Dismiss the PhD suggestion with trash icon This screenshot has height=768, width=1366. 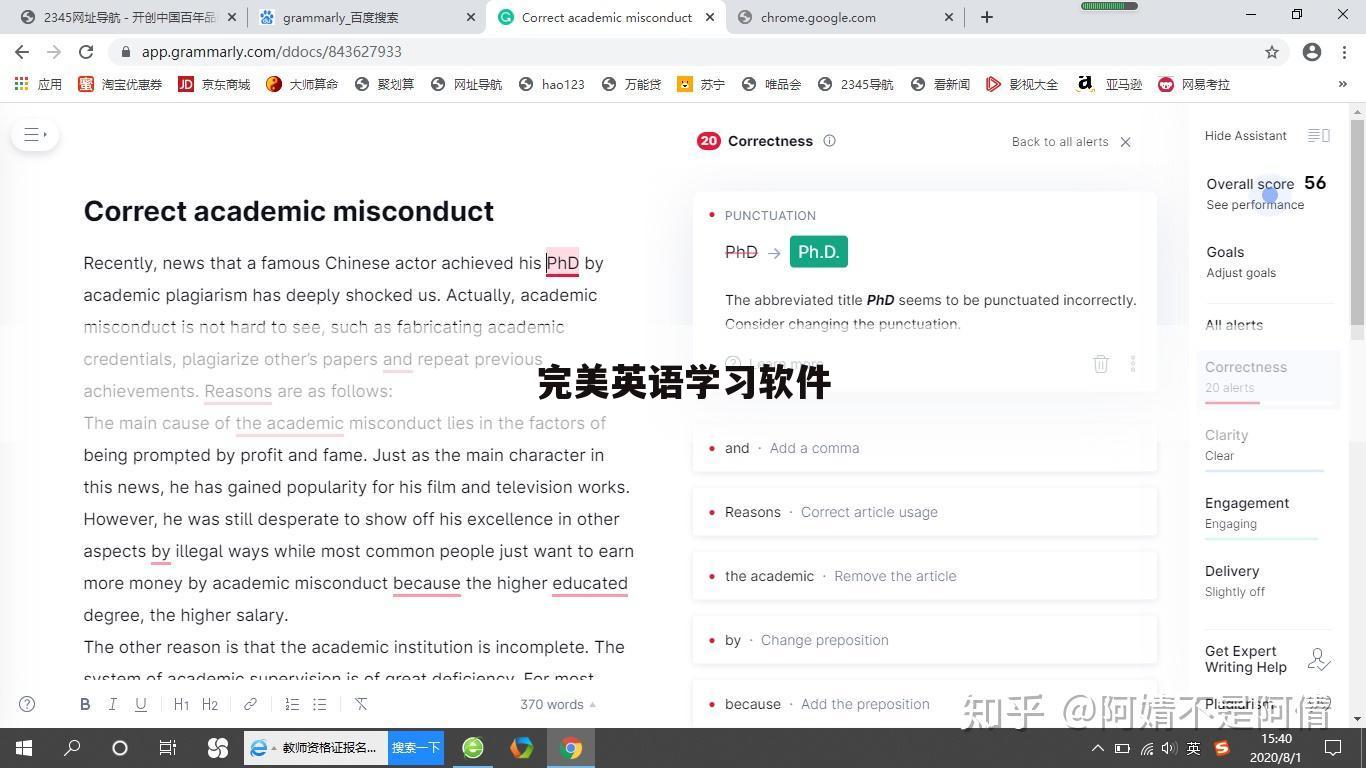(1101, 364)
